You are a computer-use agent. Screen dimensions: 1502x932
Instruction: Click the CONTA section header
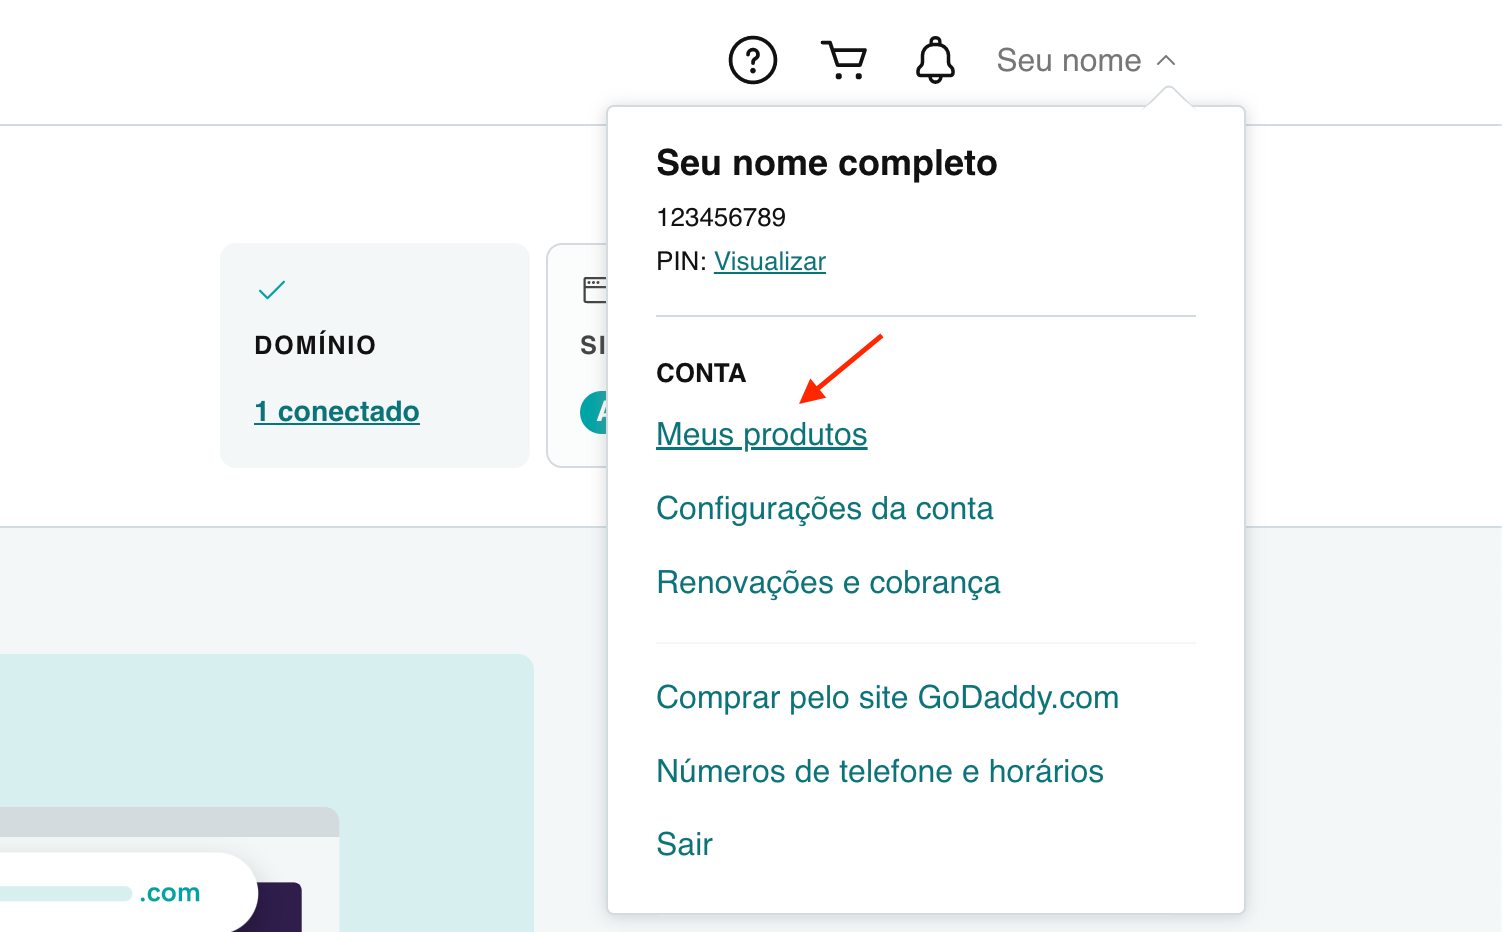701,373
